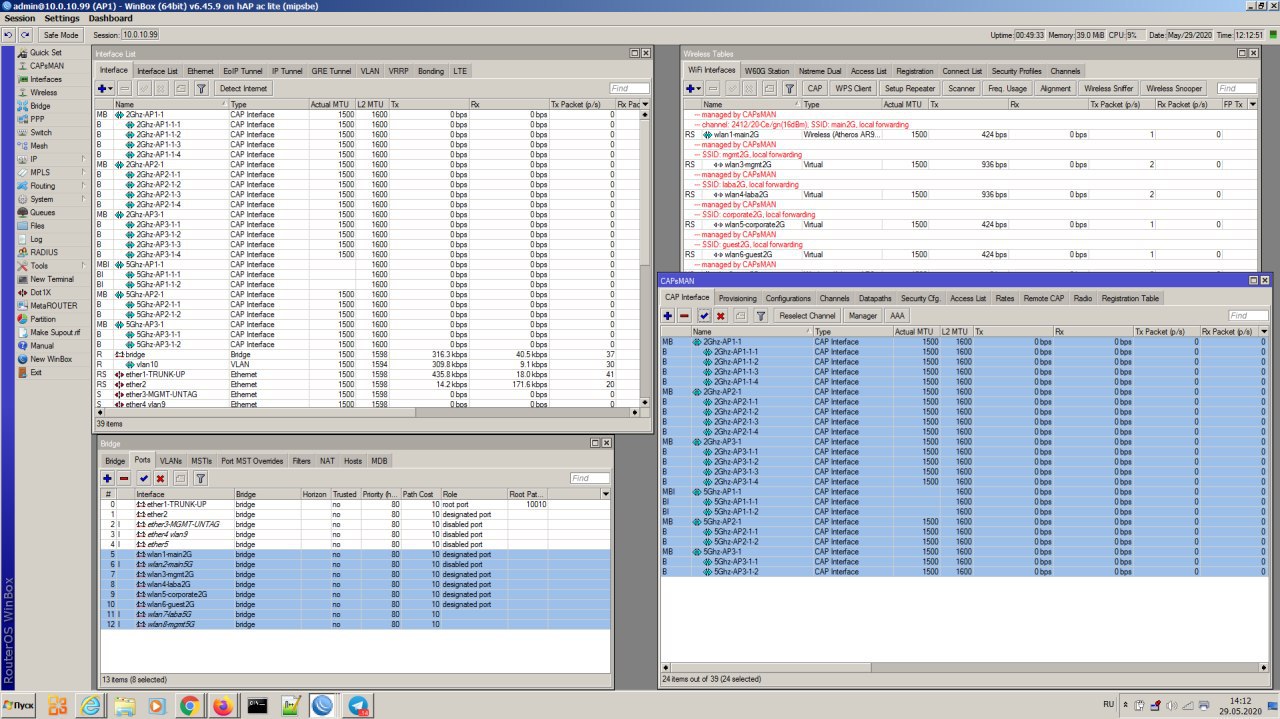
Task: Open Telegram from the taskbar
Action: pyautogui.click(x=357, y=706)
